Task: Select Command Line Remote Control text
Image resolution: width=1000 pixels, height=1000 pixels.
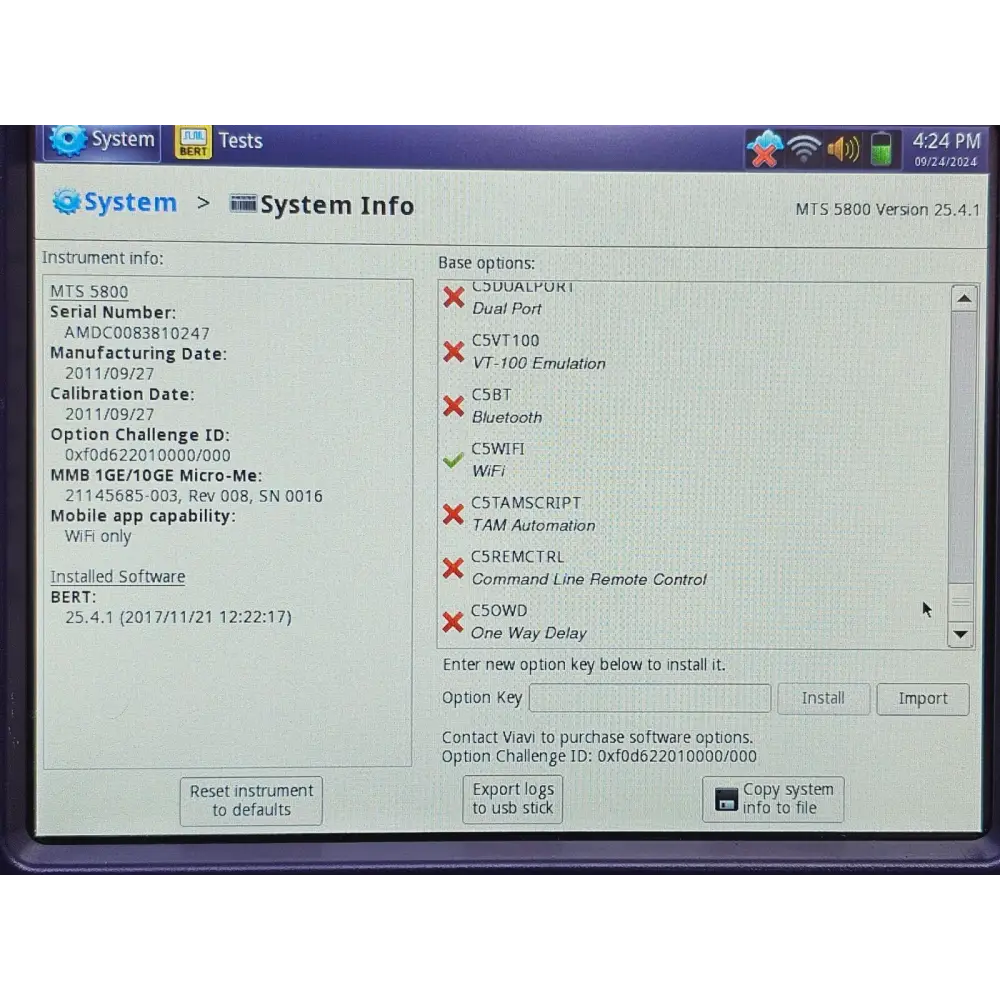Action: pos(589,579)
